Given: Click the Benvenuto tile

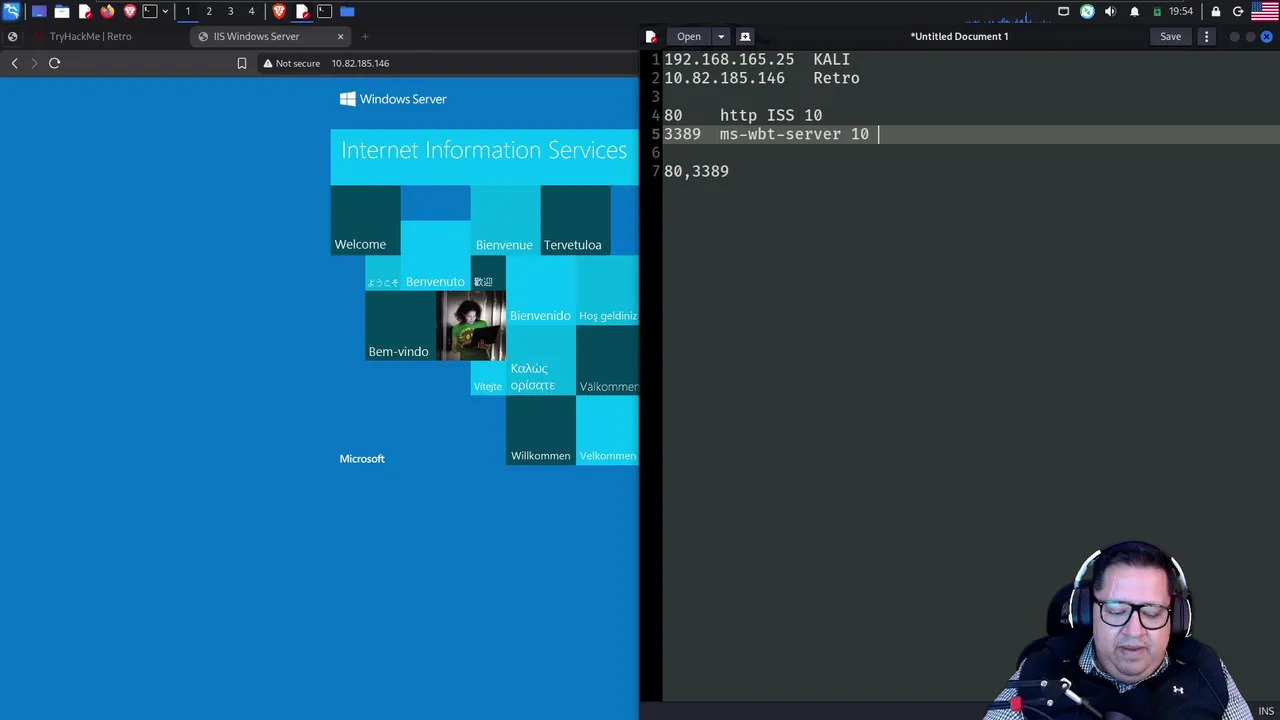Looking at the screenshot, I should click(x=435, y=255).
